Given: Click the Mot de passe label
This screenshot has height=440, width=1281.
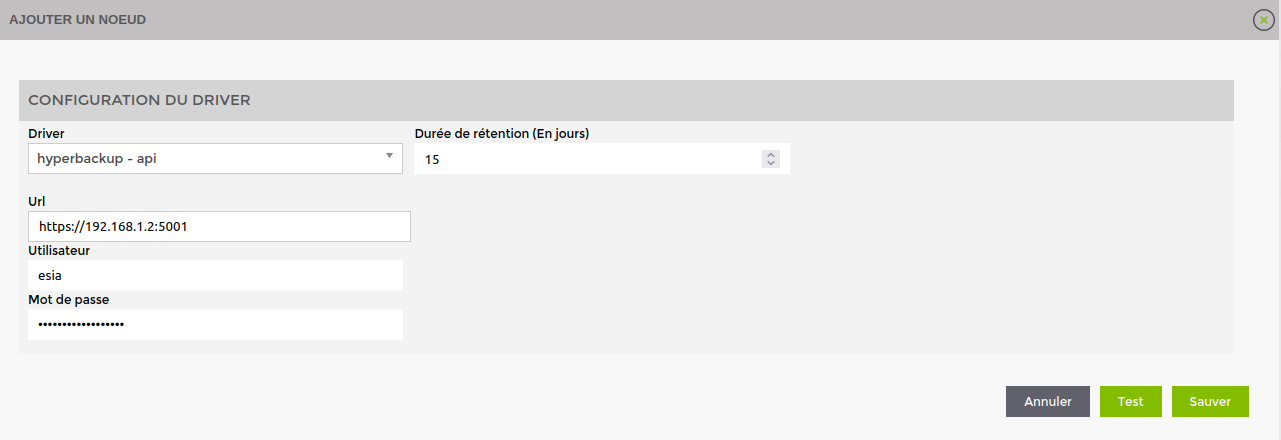Looking at the screenshot, I should [x=69, y=299].
